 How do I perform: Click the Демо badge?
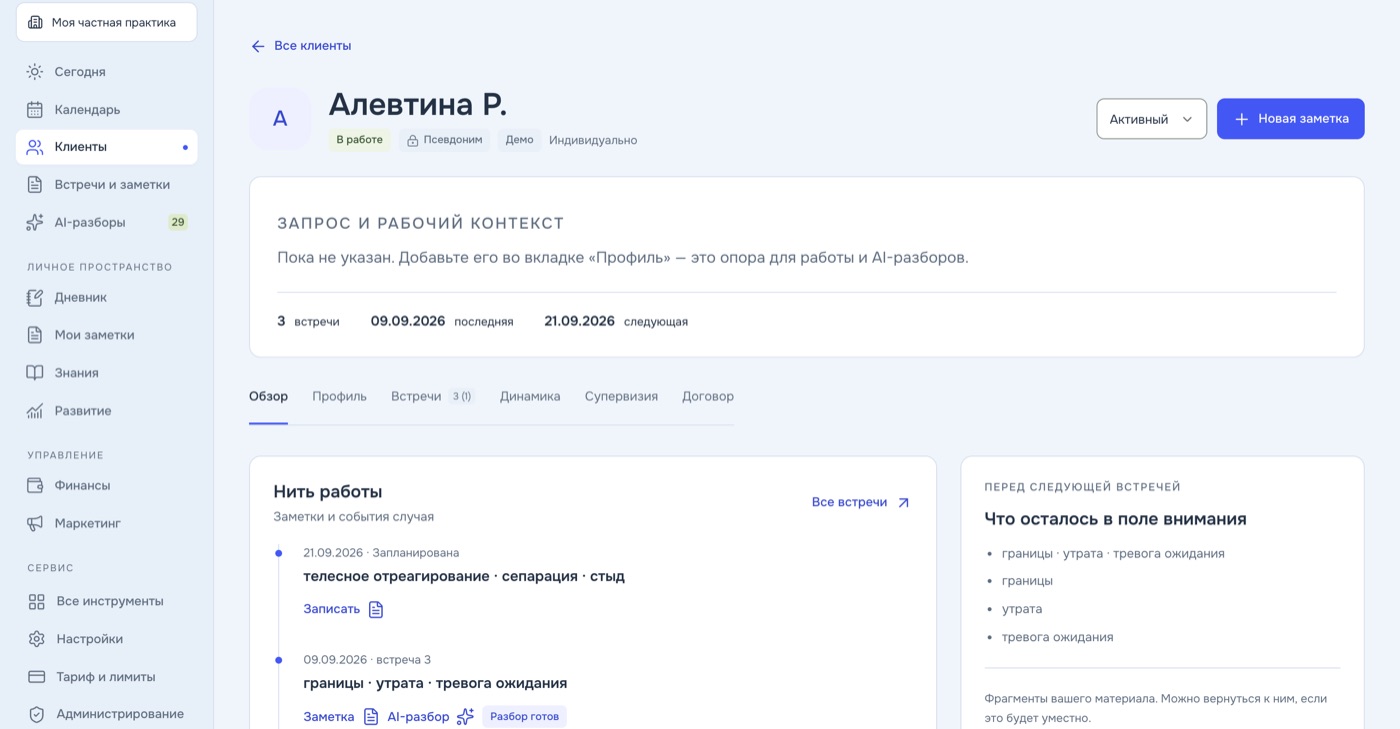pos(519,140)
